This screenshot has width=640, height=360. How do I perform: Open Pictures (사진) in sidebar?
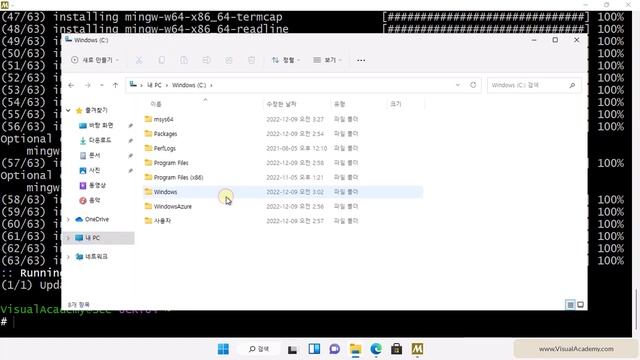(x=94, y=171)
